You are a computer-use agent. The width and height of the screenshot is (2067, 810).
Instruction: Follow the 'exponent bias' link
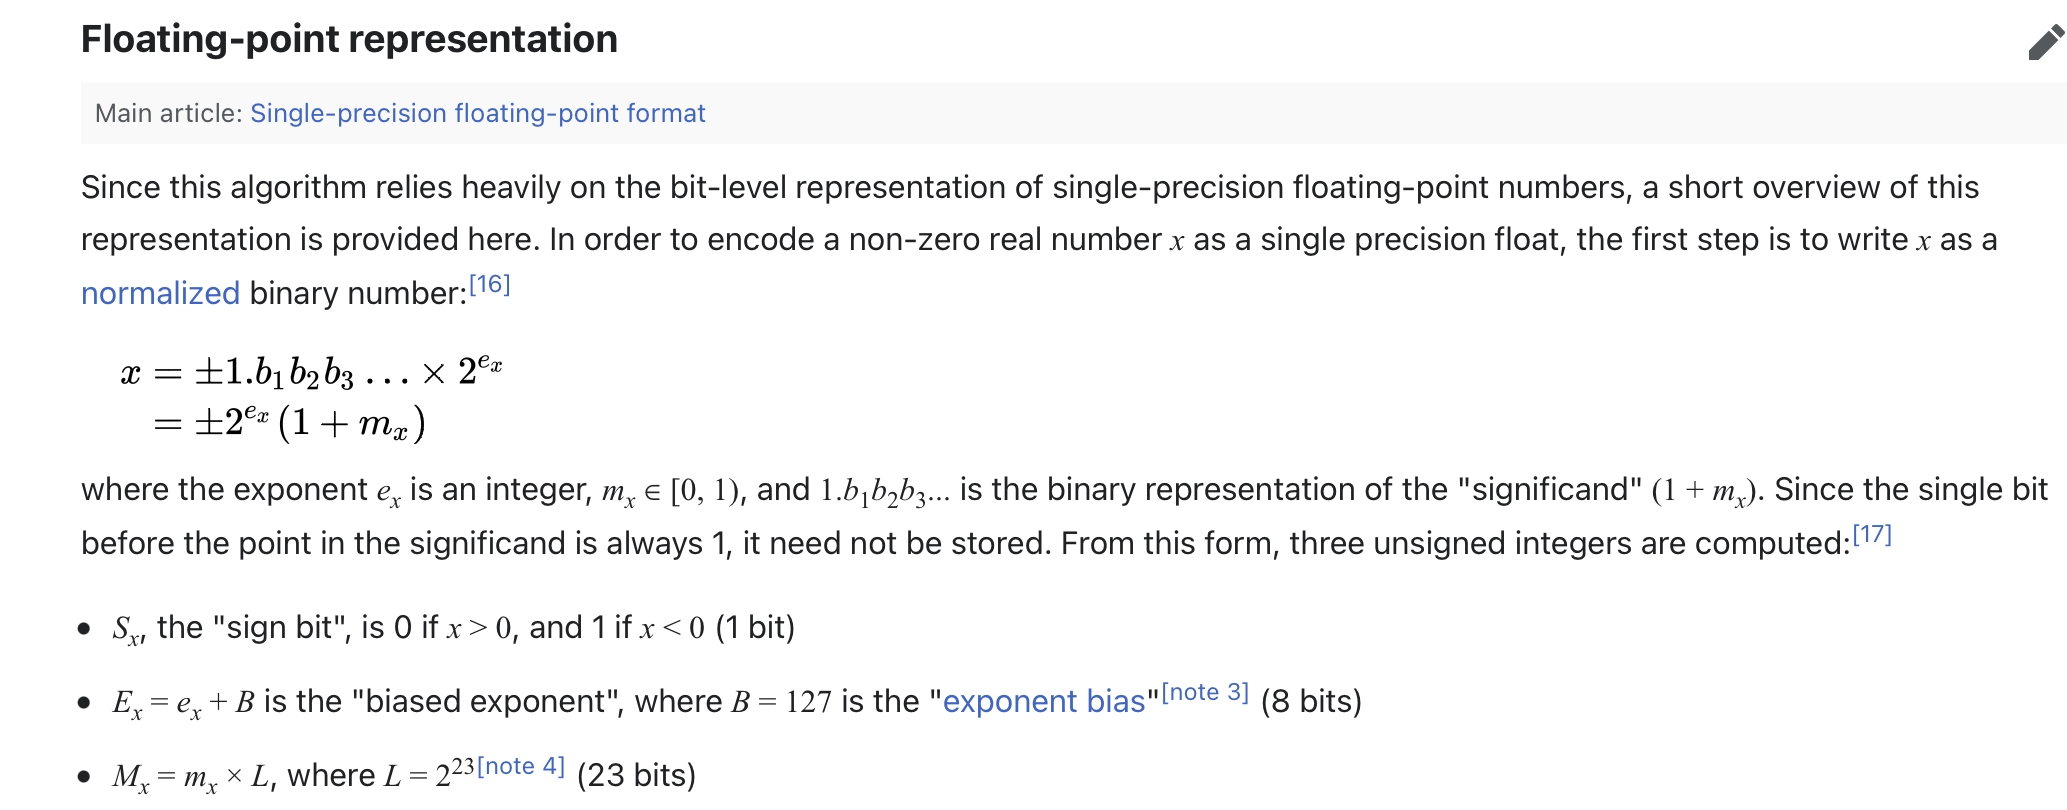click(x=1044, y=701)
